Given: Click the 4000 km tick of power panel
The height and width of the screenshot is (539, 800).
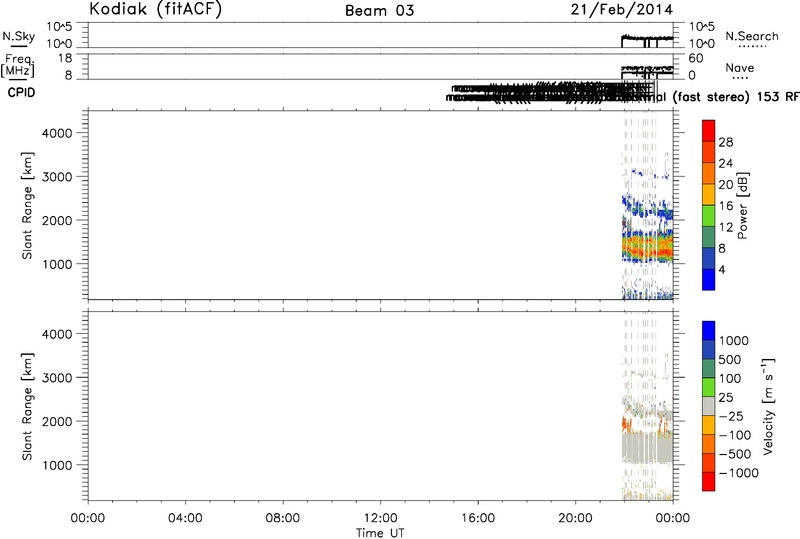Looking at the screenshot, I should pos(56,133).
